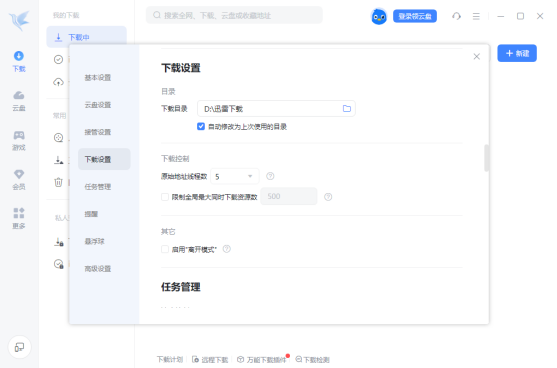This screenshot has height=368, width=557.
Task: Open 远程下载 remote download
Action: pyautogui.click(x=210, y=359)
